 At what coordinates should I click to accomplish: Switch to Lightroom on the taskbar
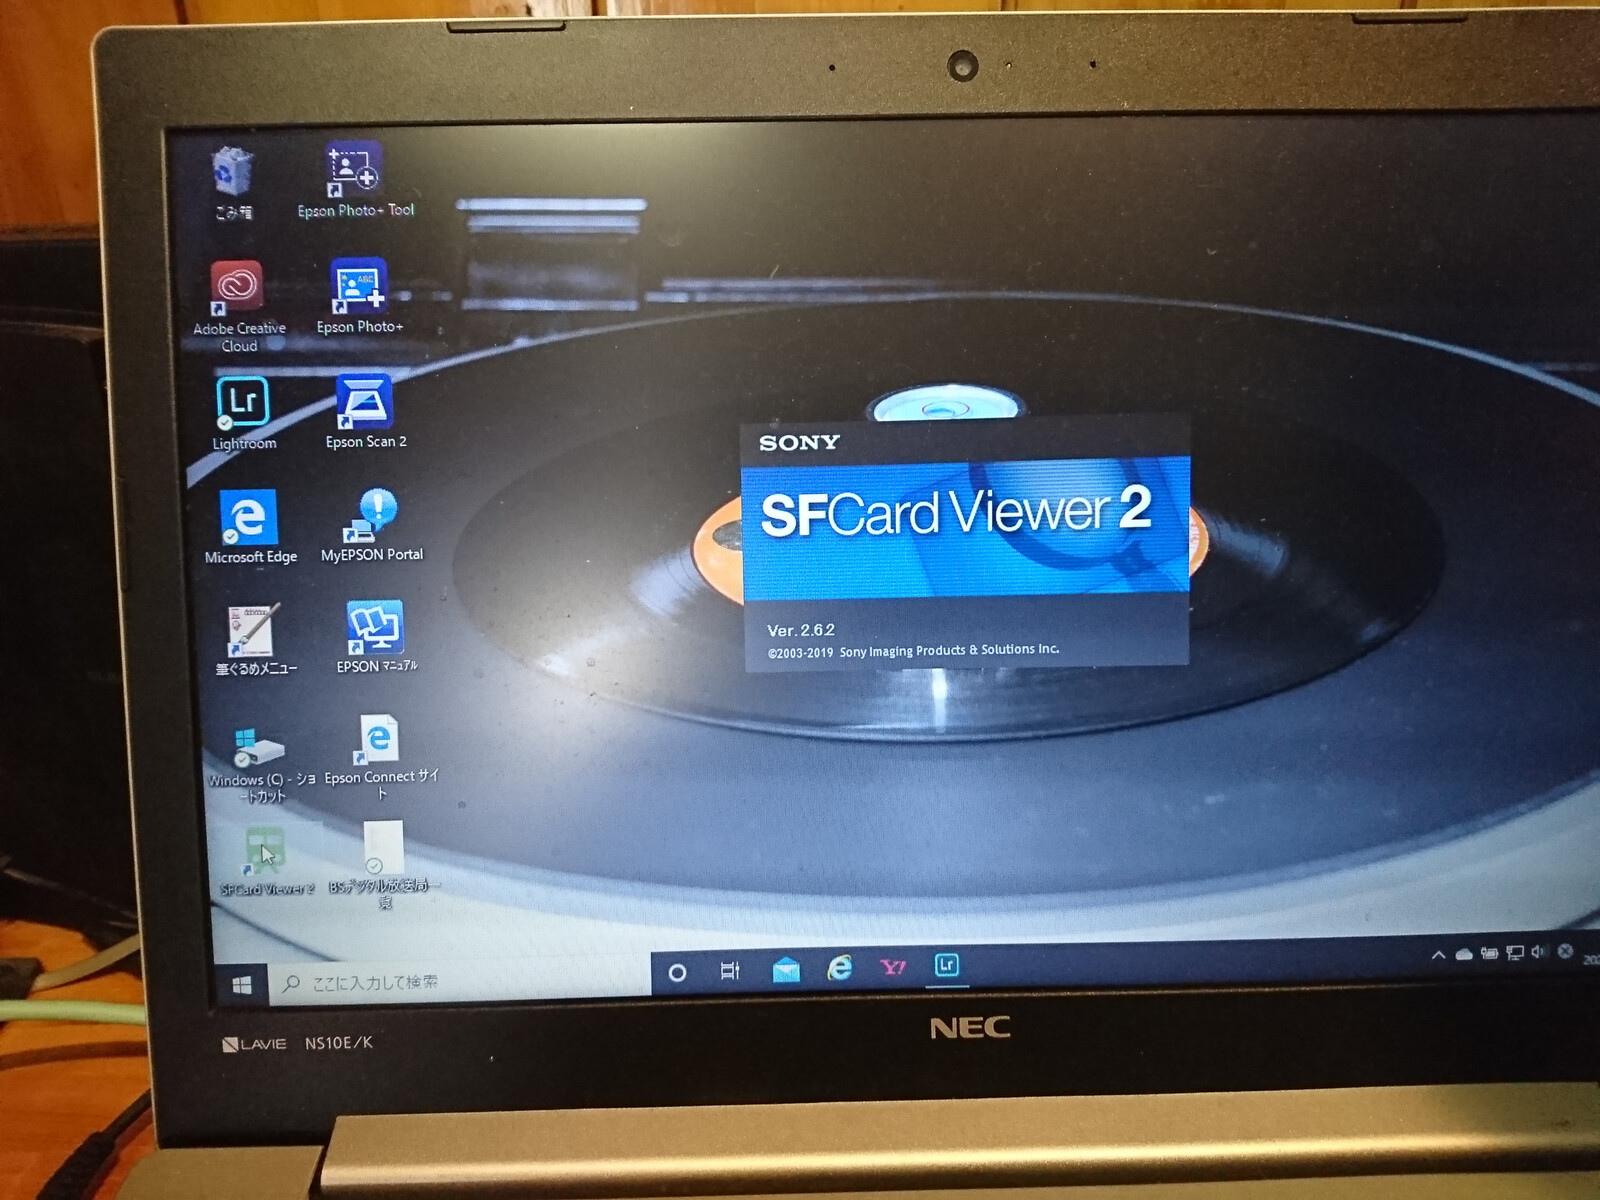point(946,965)
